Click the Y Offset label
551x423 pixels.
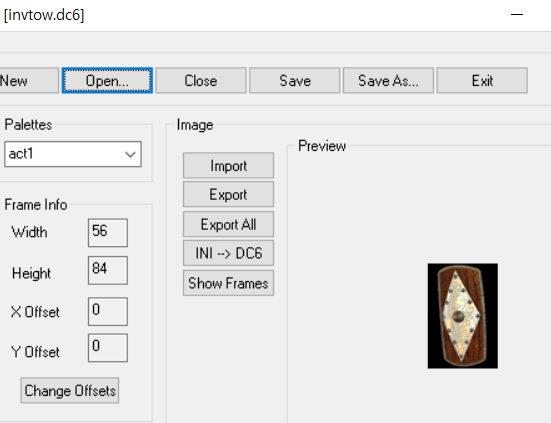tap(35, 352)
